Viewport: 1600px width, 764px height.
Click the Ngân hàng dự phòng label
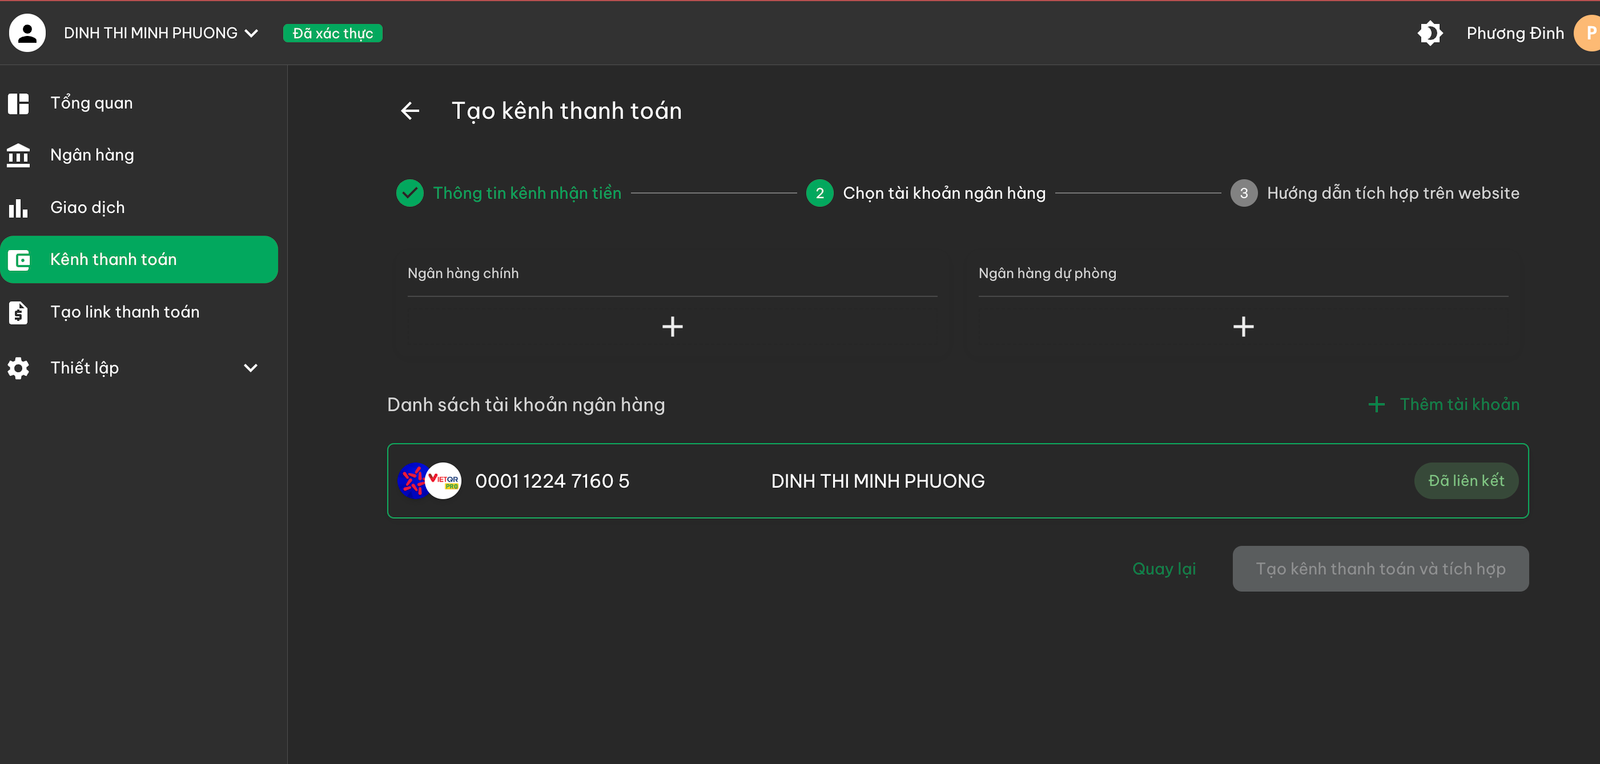pyautogui.click(x=1047, y=273)
